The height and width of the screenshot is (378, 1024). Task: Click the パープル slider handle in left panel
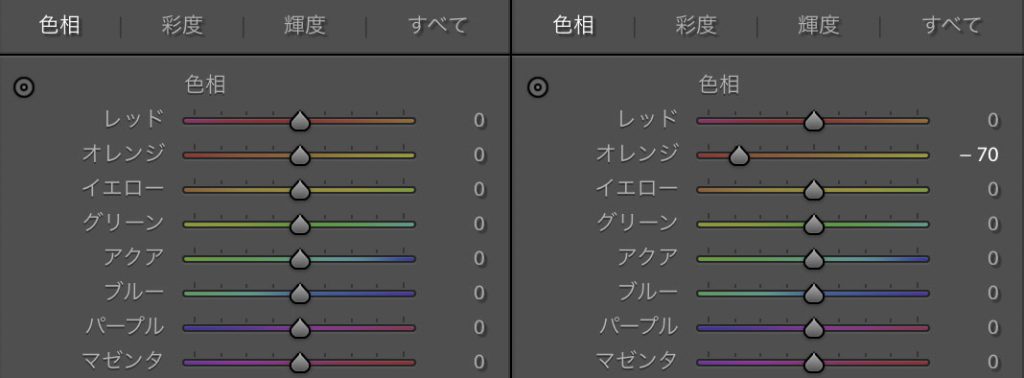300,328
